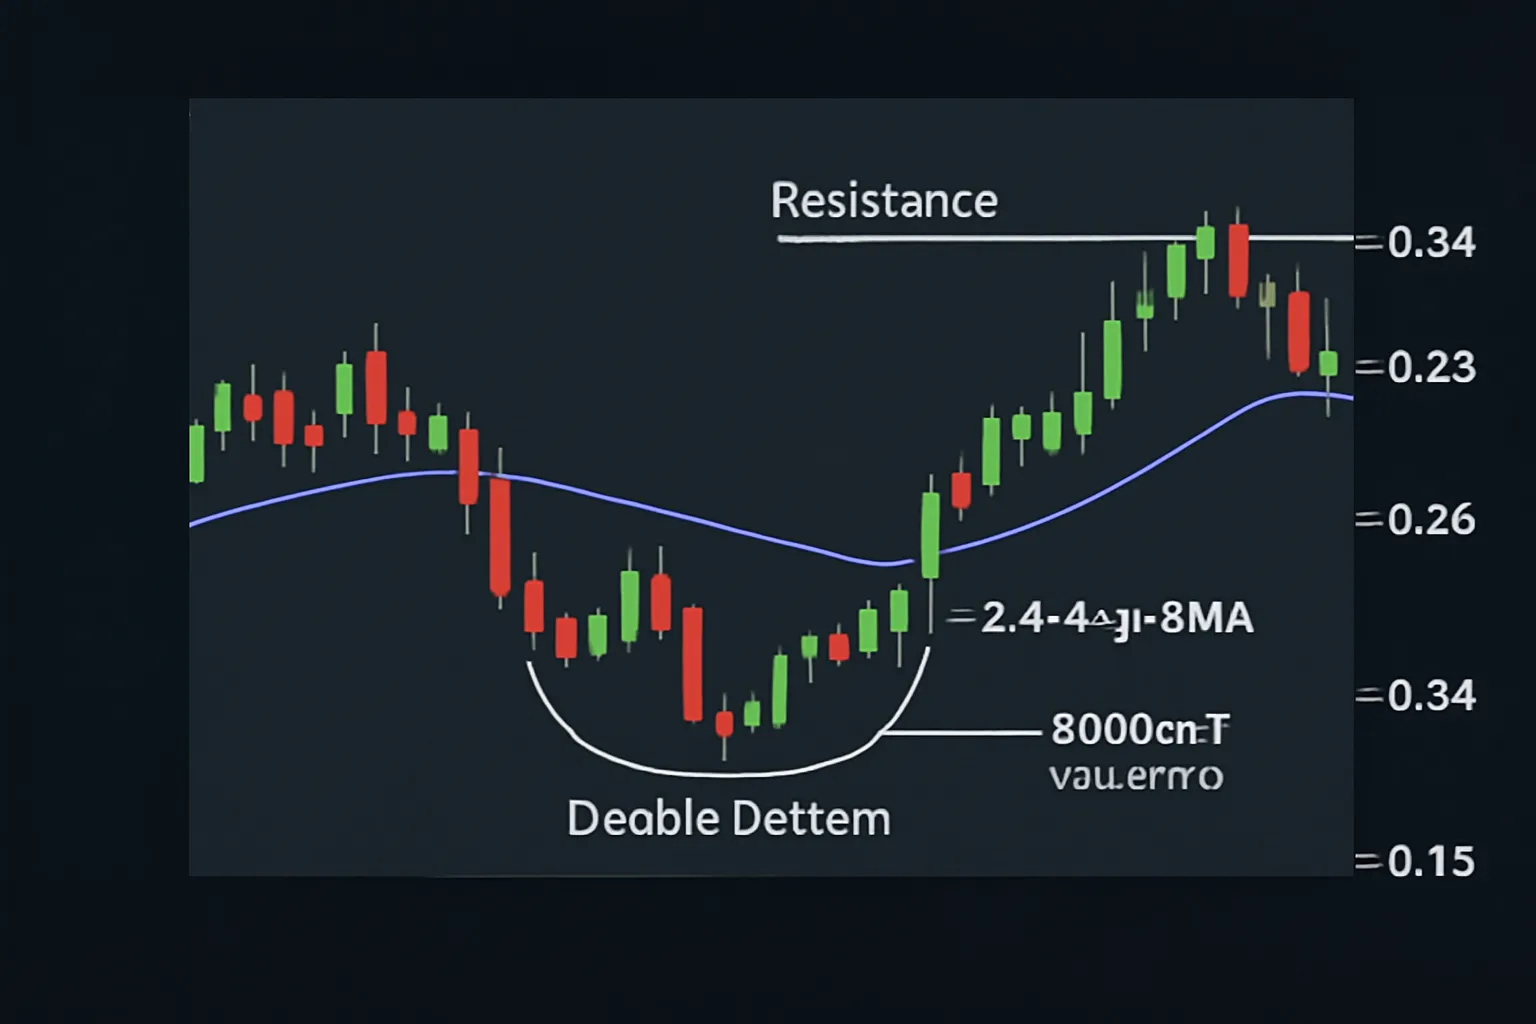Screen dimensions: 1536x1024
Task: Click the red candle piercing the resistance line
Action: tap(1238, 260)
